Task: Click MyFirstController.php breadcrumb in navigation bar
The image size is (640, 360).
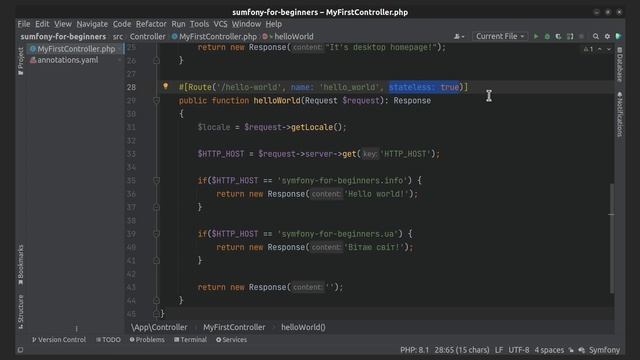Action: [x=214, y=36]
